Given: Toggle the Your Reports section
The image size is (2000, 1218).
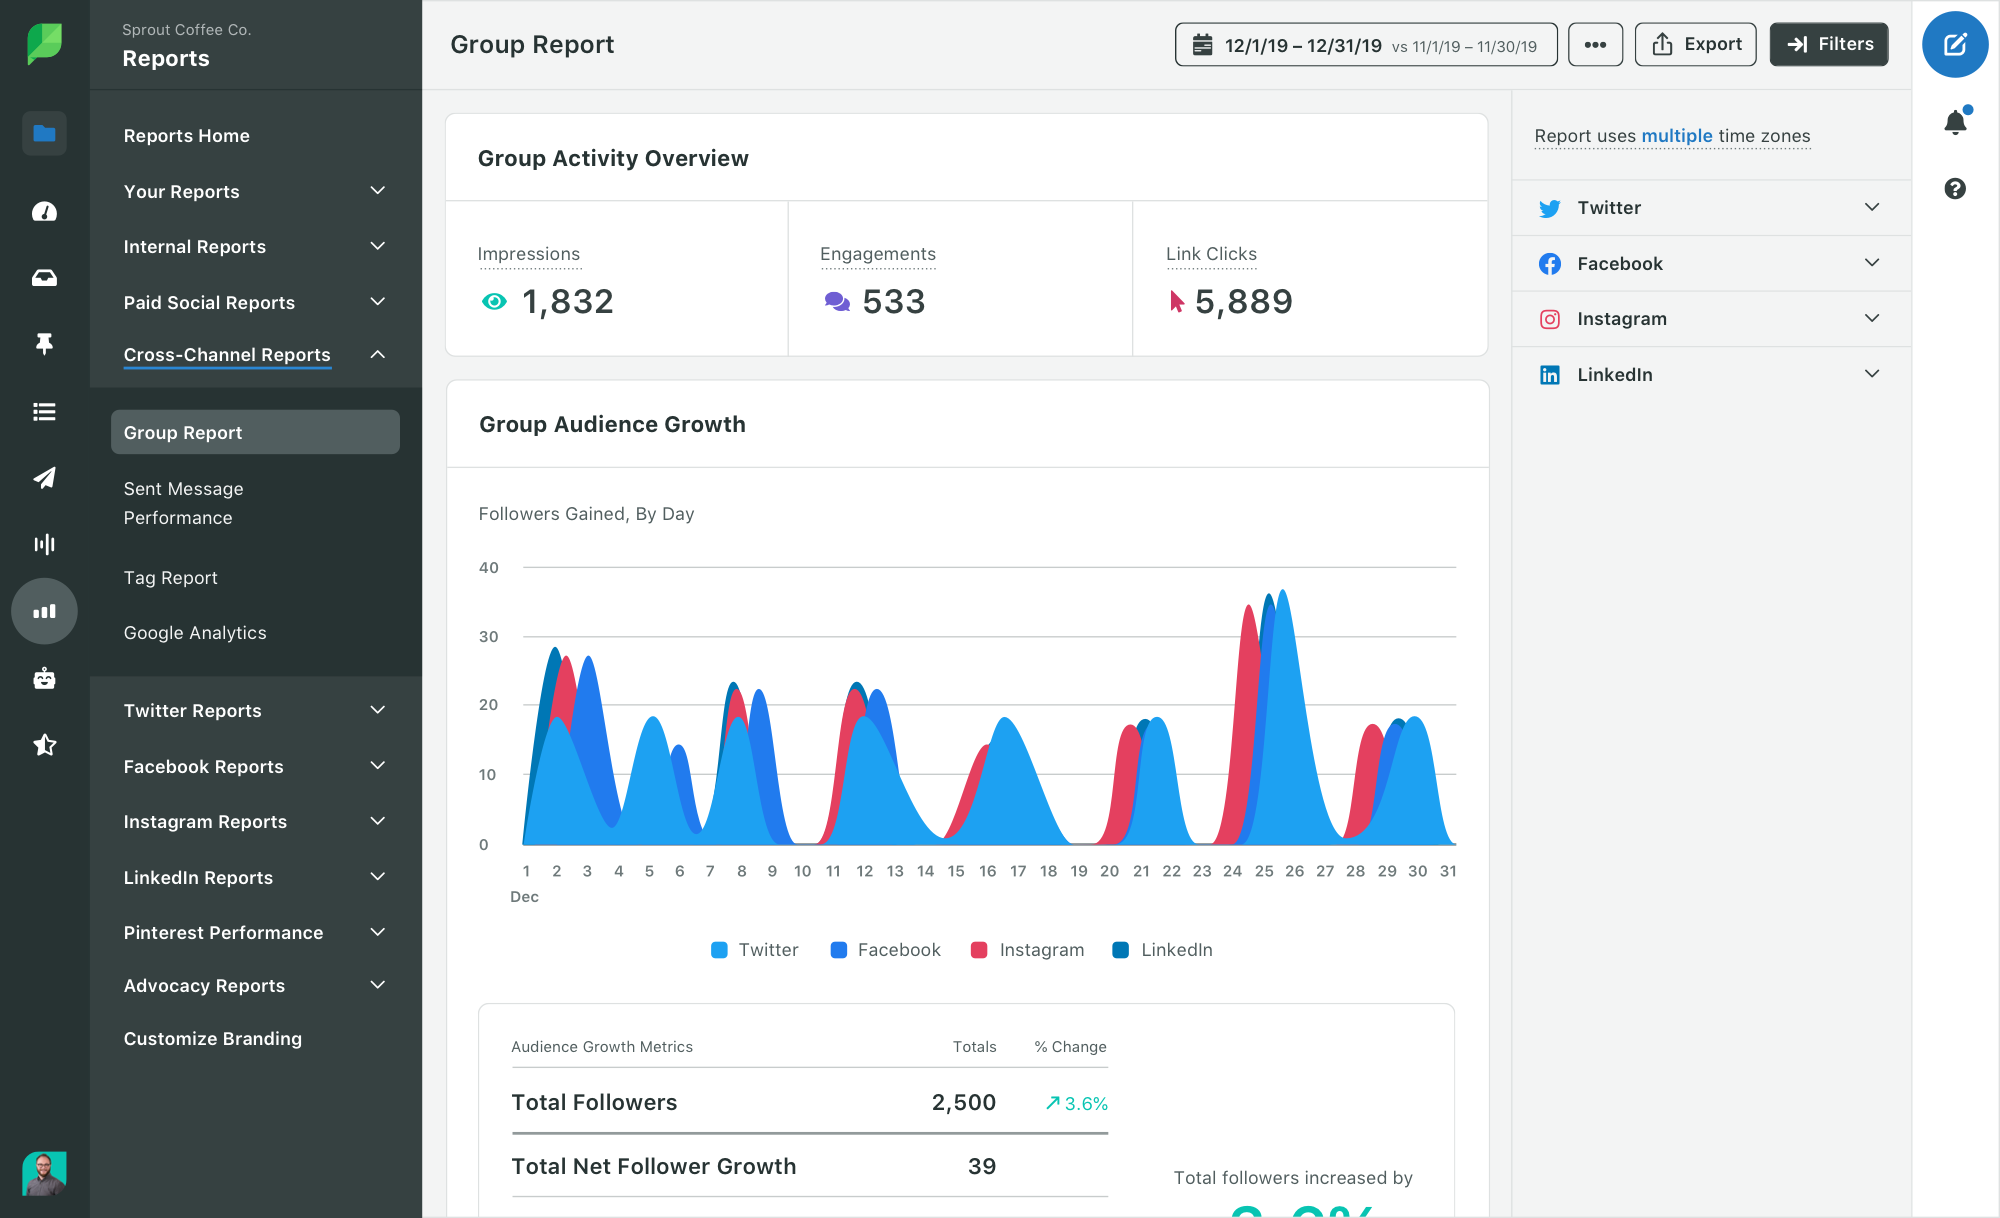Looking at the screenshot, I should (377, 190).
